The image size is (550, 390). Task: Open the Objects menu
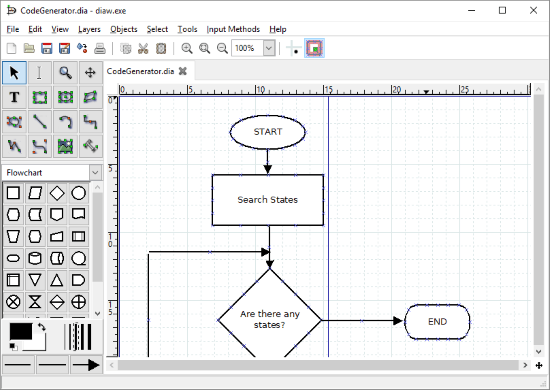[124, 29]
